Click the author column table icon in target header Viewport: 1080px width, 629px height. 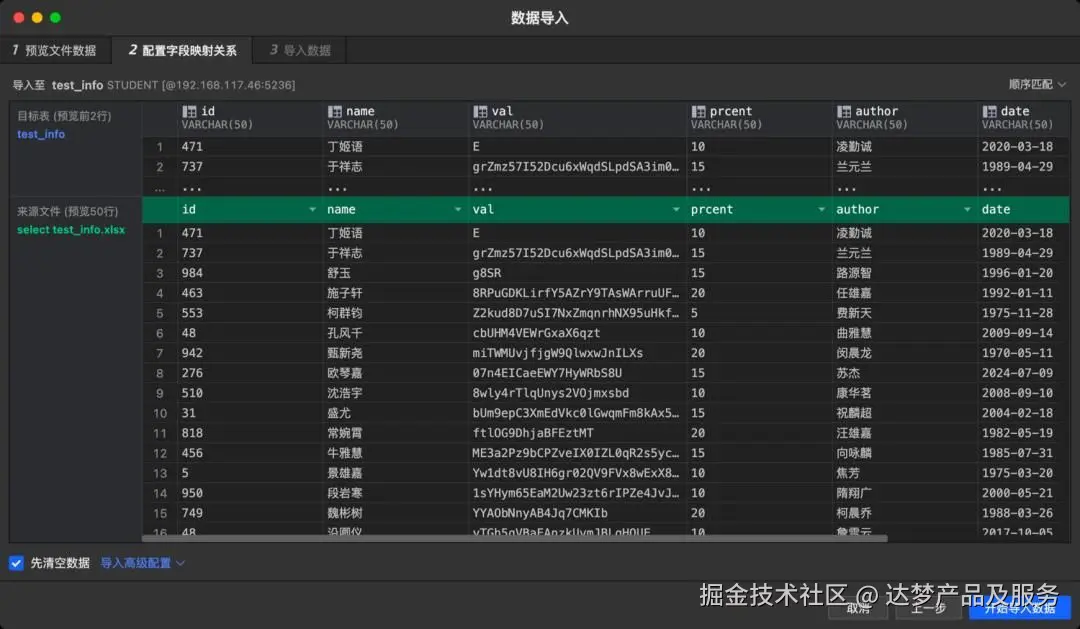tap(844, 111)
